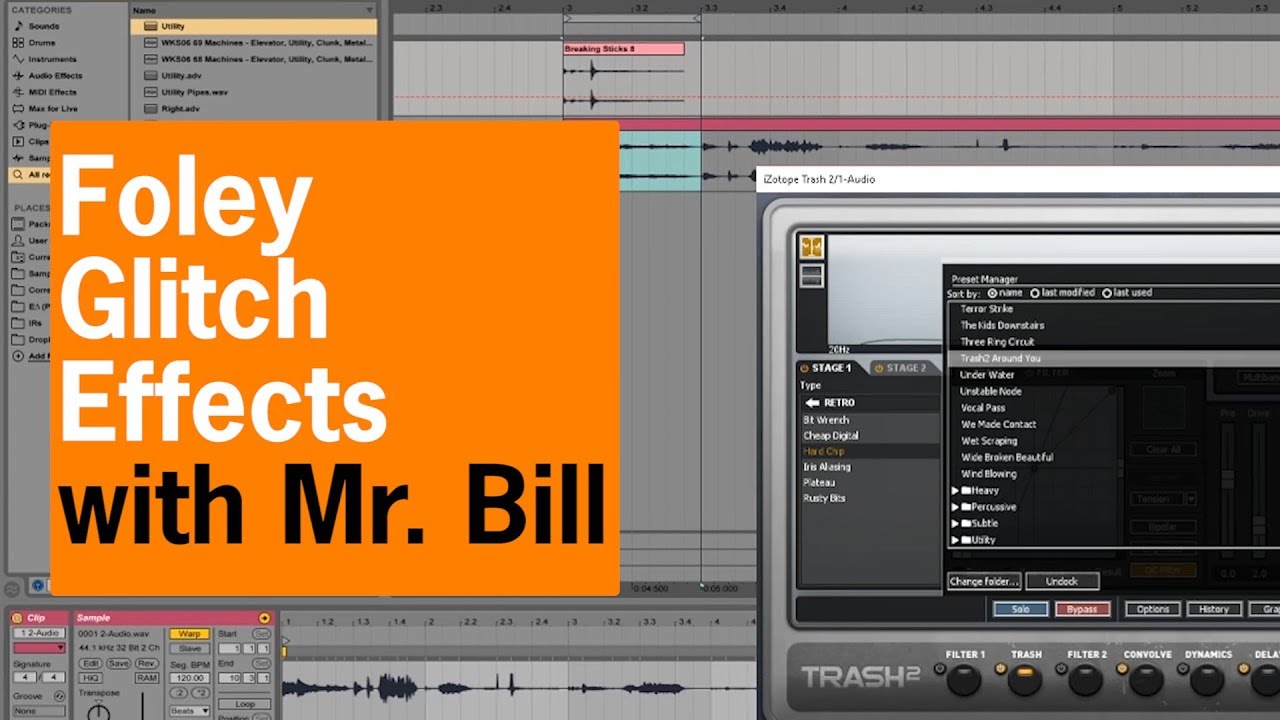Click the sample Save button
The image size is (1280, 720).
coord(118,664)
